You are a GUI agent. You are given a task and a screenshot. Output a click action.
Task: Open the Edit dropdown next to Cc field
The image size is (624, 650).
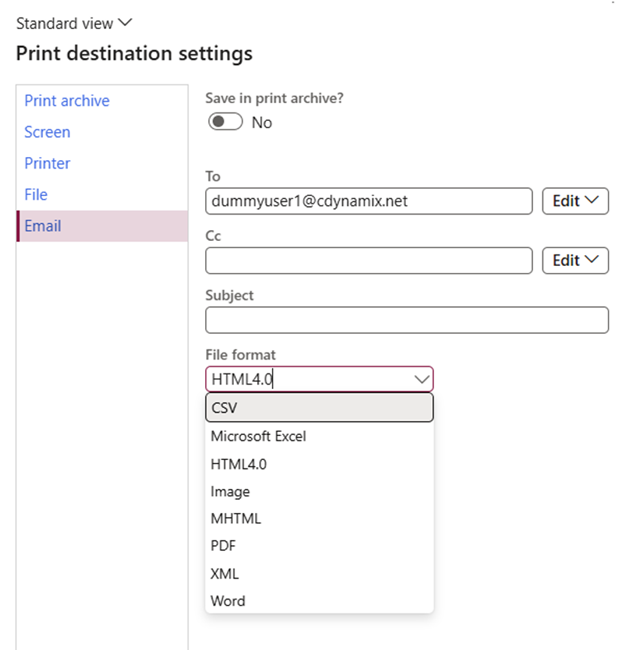575,260
